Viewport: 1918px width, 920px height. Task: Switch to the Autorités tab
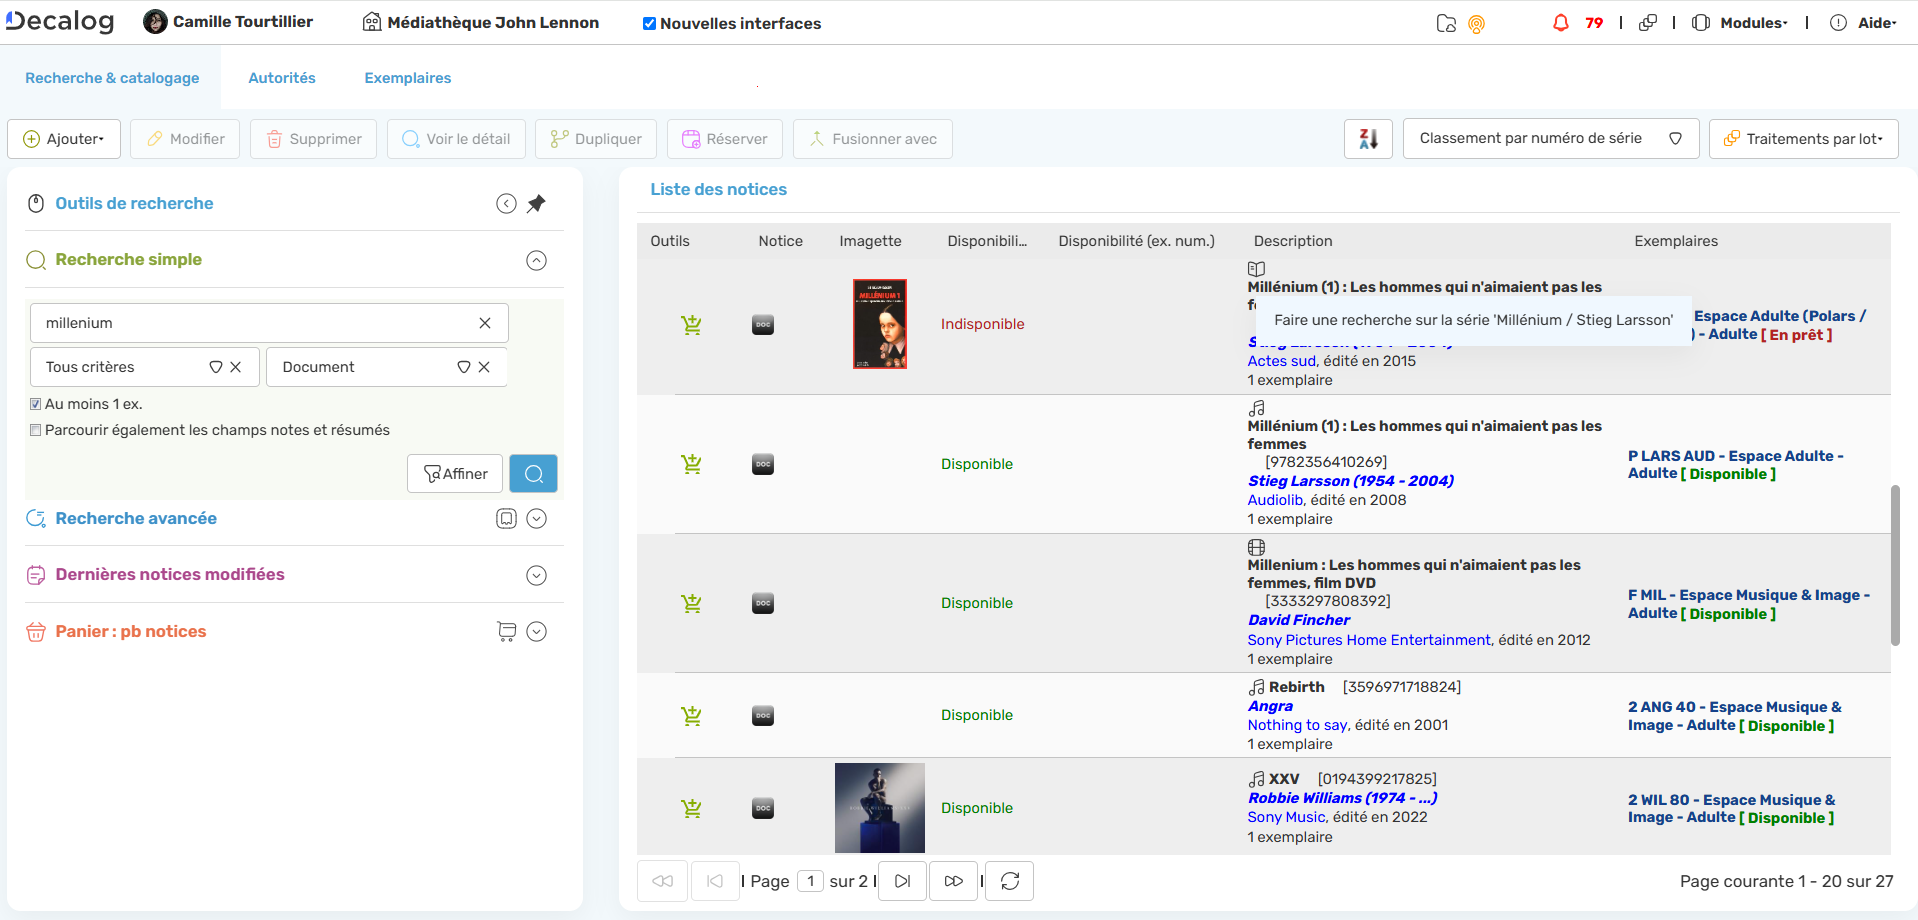[282, 78]
